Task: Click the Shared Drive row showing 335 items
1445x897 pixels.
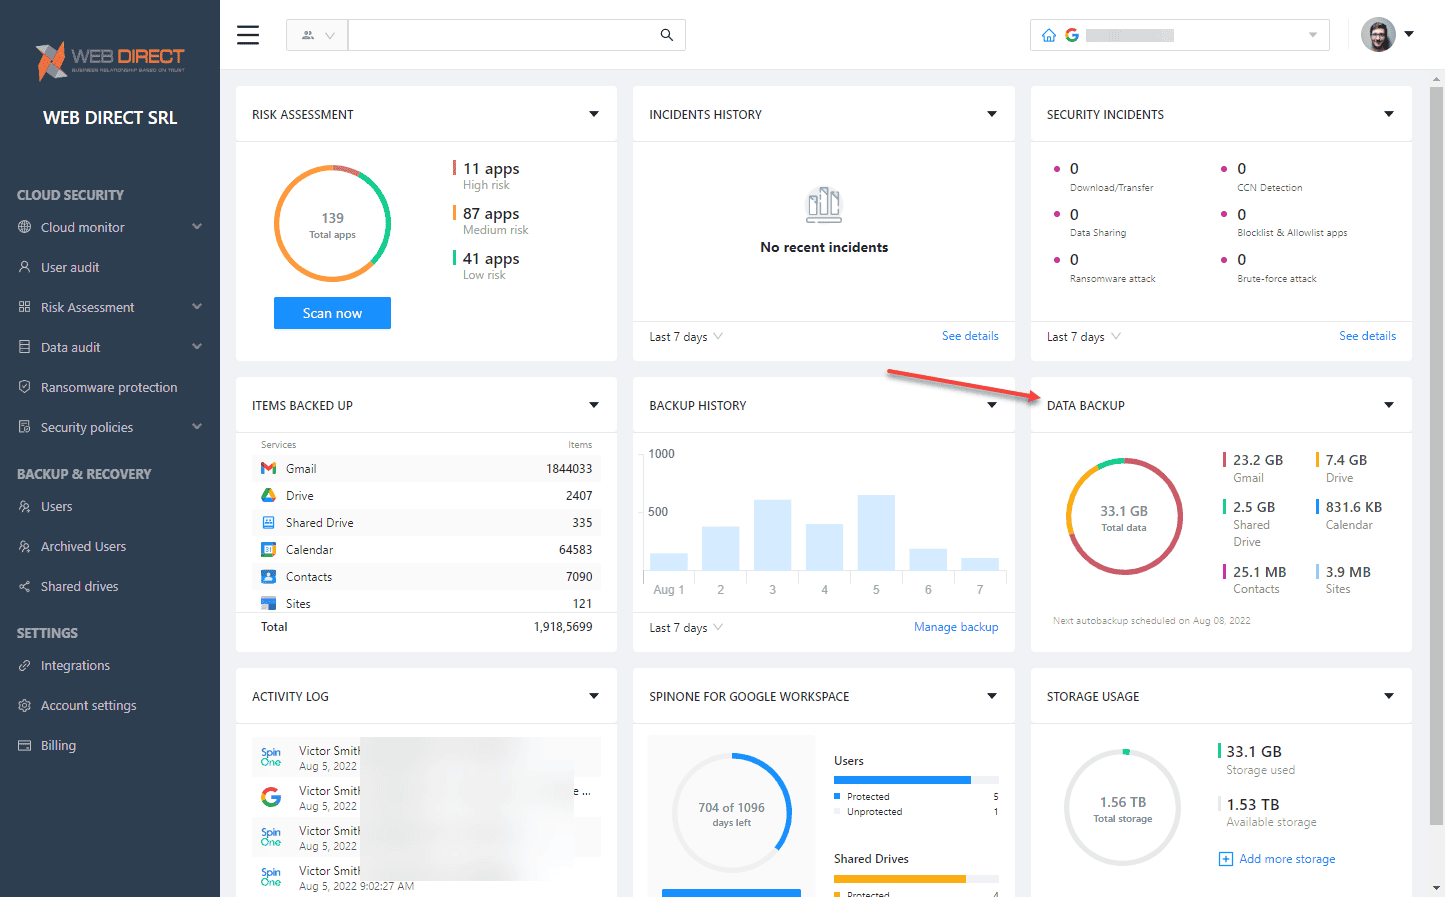Action: click(x=426, y=522)
